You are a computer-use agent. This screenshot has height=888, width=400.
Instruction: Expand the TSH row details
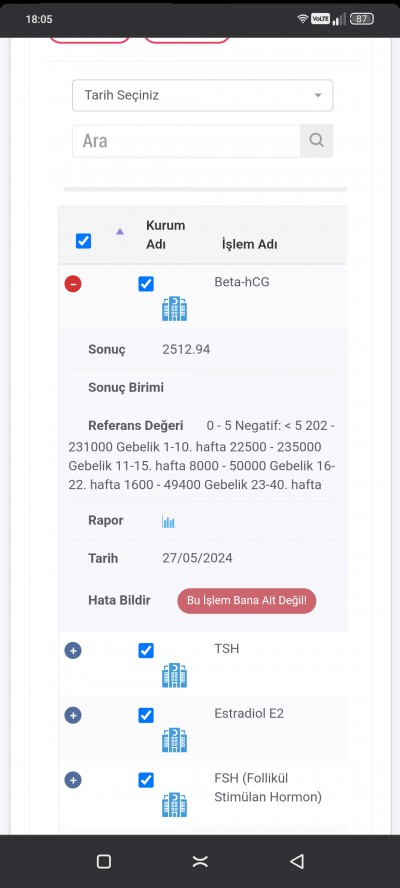coord(73,651)
